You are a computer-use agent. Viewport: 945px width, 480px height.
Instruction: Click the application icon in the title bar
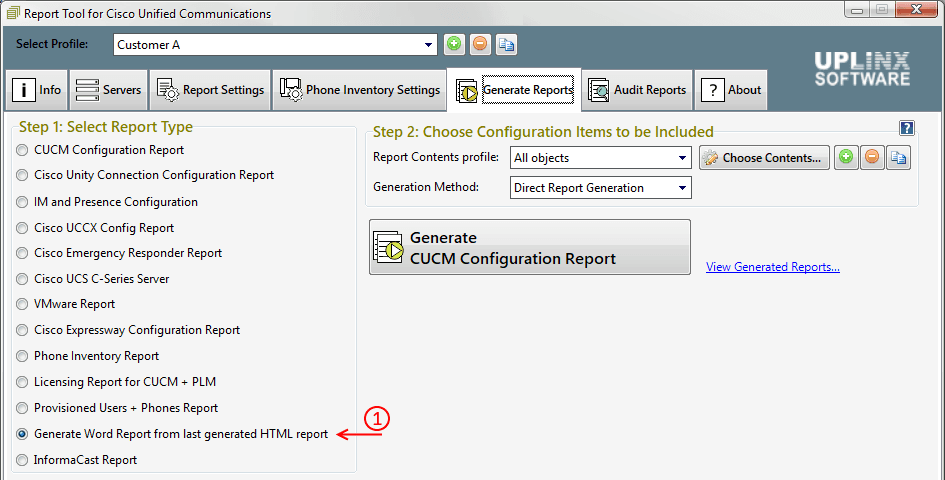pyautogui.click(x=13, y=13)
